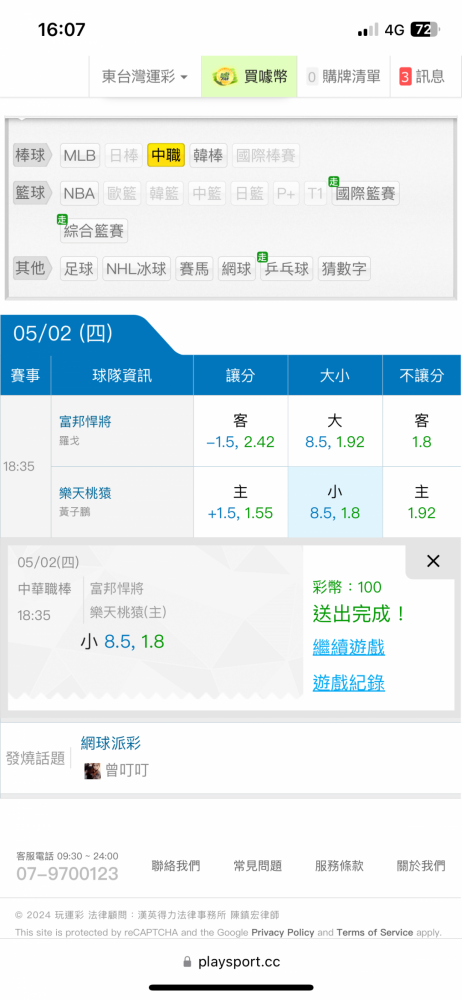This screenshot has width=462, height=1000.
Task: Tap the battery indicator in status bar
Action: point(425,29)
